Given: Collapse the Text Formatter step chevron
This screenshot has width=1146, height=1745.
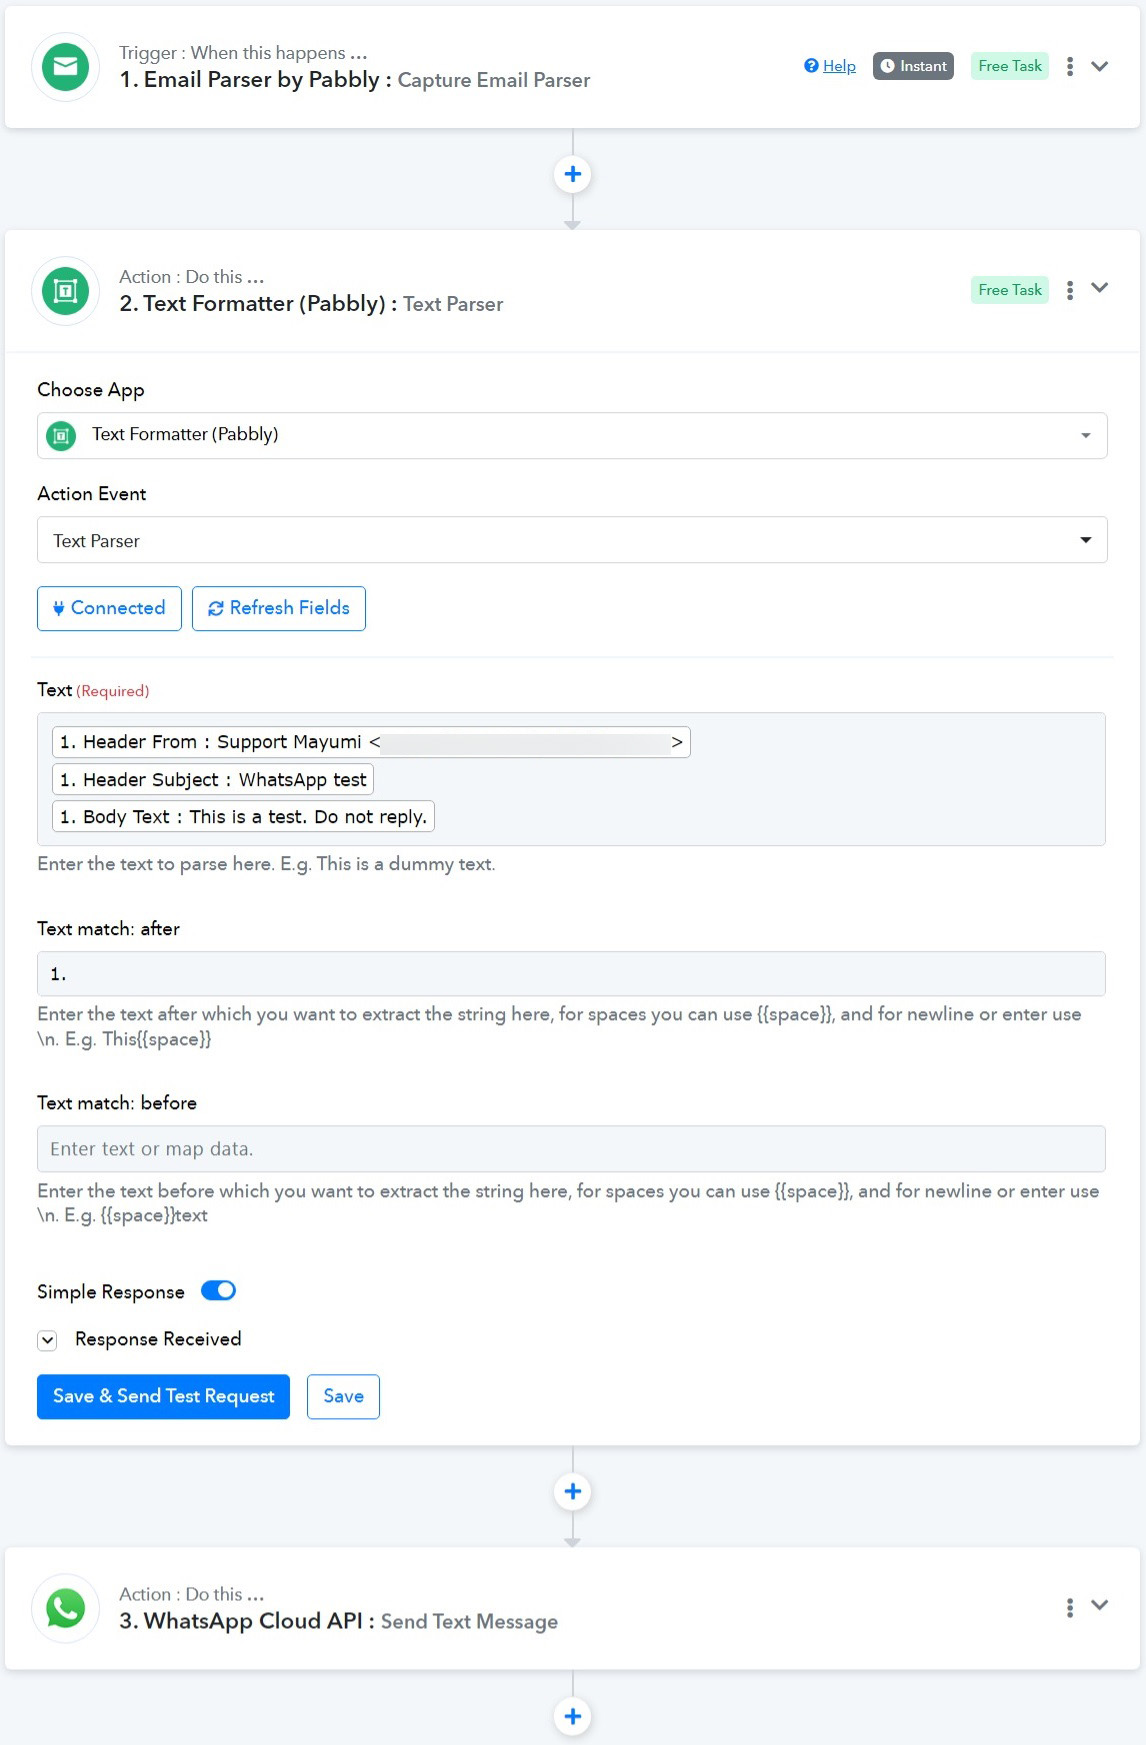Looking at the screenshot, I should coord(1100,288).
